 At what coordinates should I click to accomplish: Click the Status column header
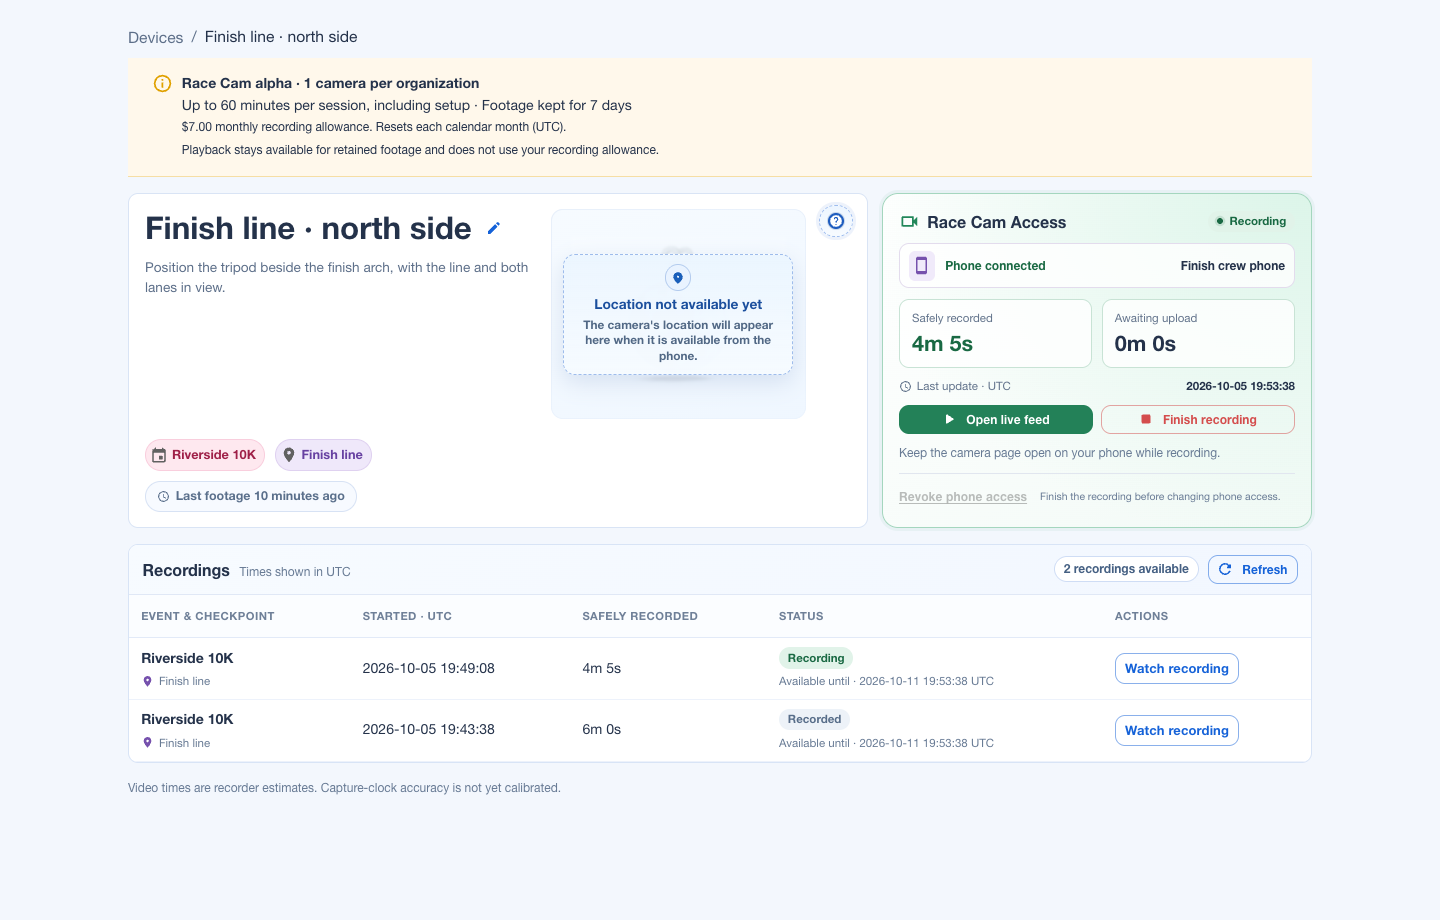[801, 616]
